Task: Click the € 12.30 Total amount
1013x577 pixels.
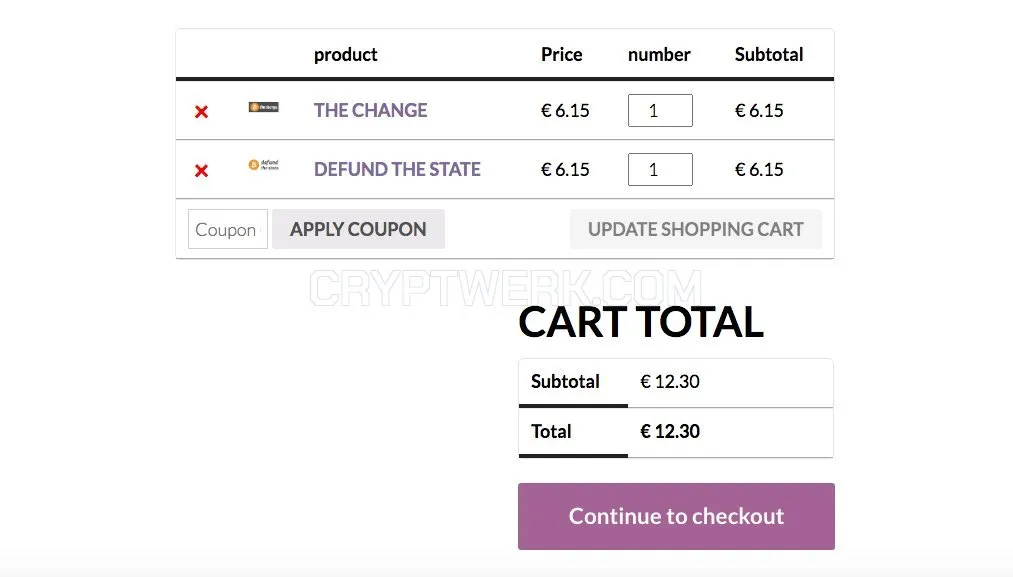Action: point(670,431)
